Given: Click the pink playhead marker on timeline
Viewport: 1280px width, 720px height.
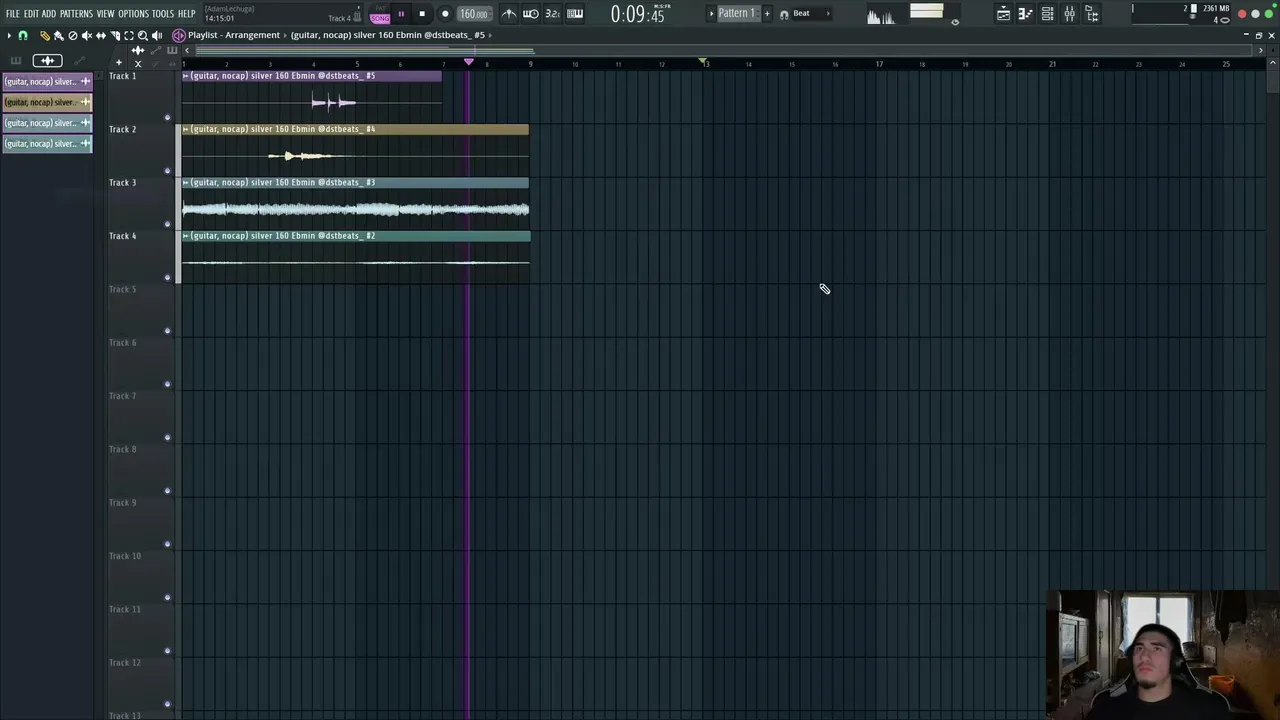Looking at the screenshot, I should coord(469,62).
